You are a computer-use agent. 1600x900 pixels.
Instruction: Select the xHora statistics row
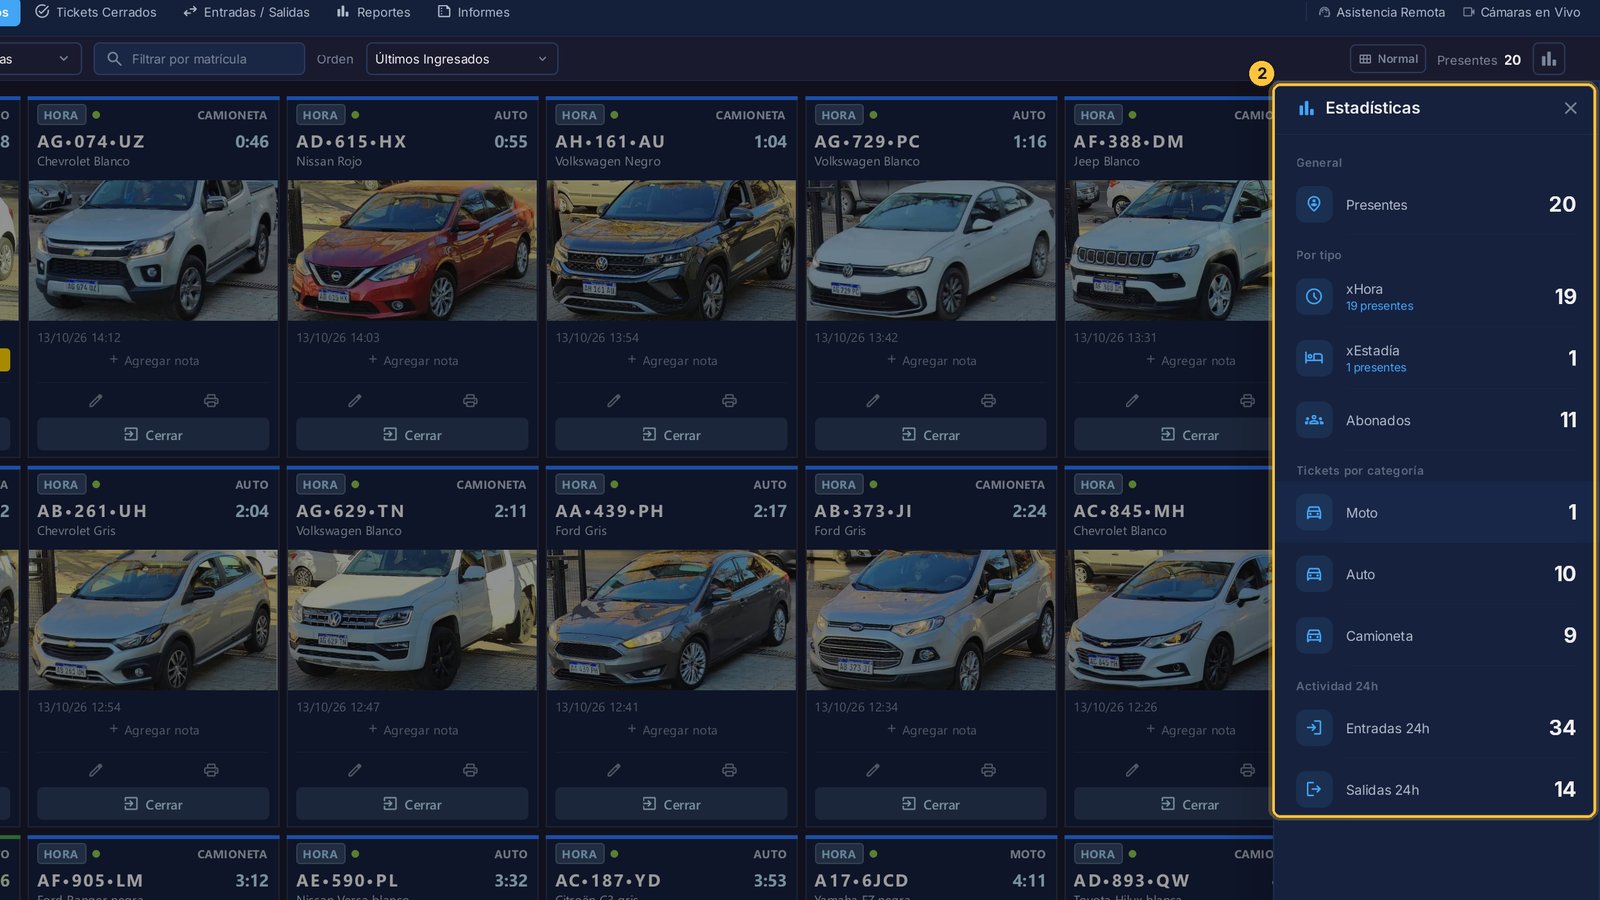click(x=1435, y=297)
